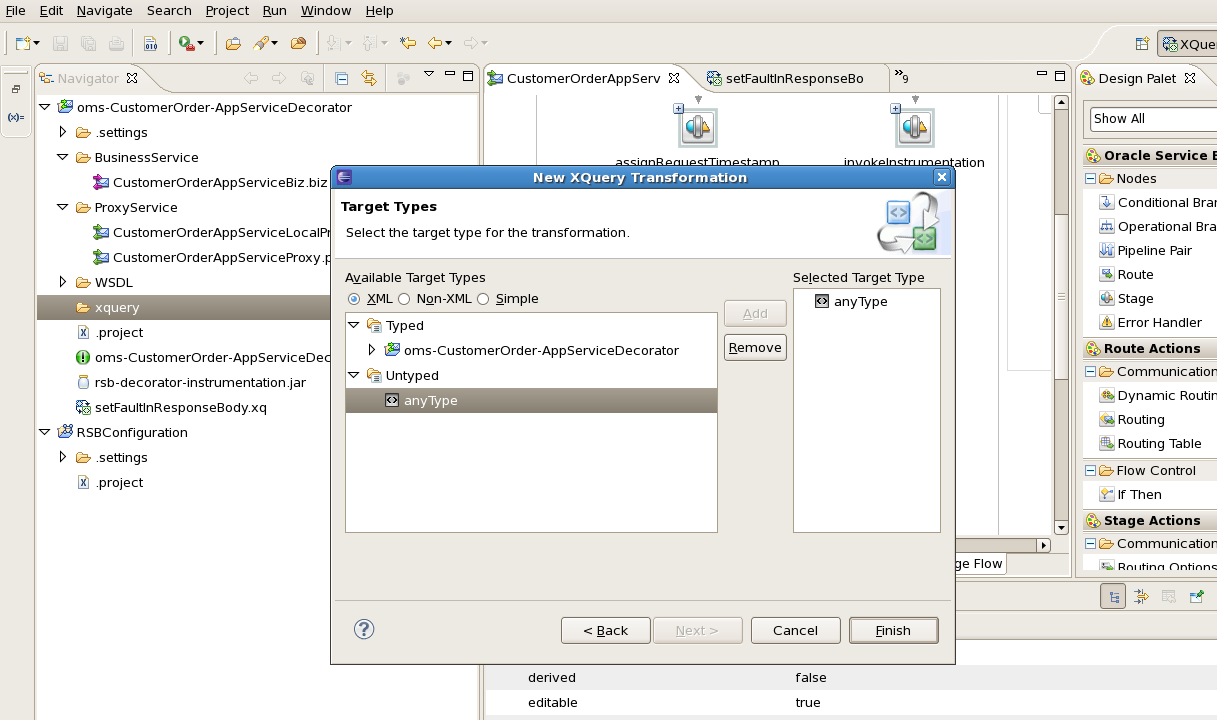Select the XML radio button
The height and width of the screenshot is (720, 1217).
[354, 299]
